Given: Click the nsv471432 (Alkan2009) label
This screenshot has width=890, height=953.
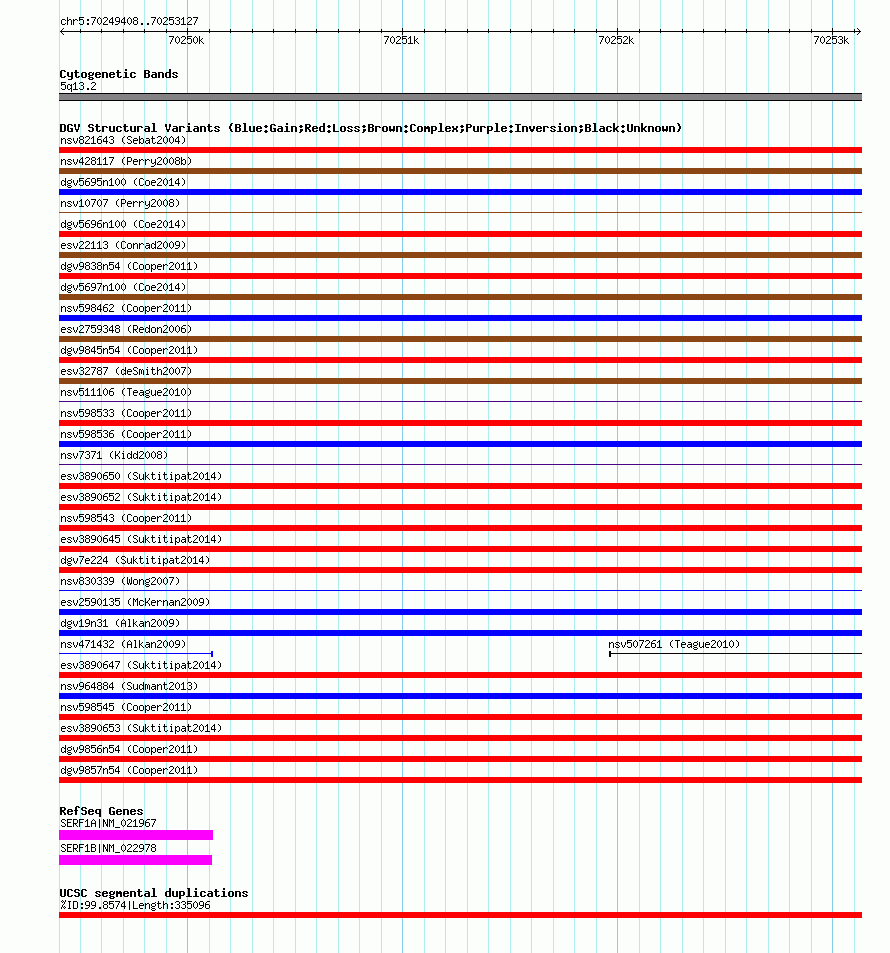Looking at the screenshot, I should (123, 644).
